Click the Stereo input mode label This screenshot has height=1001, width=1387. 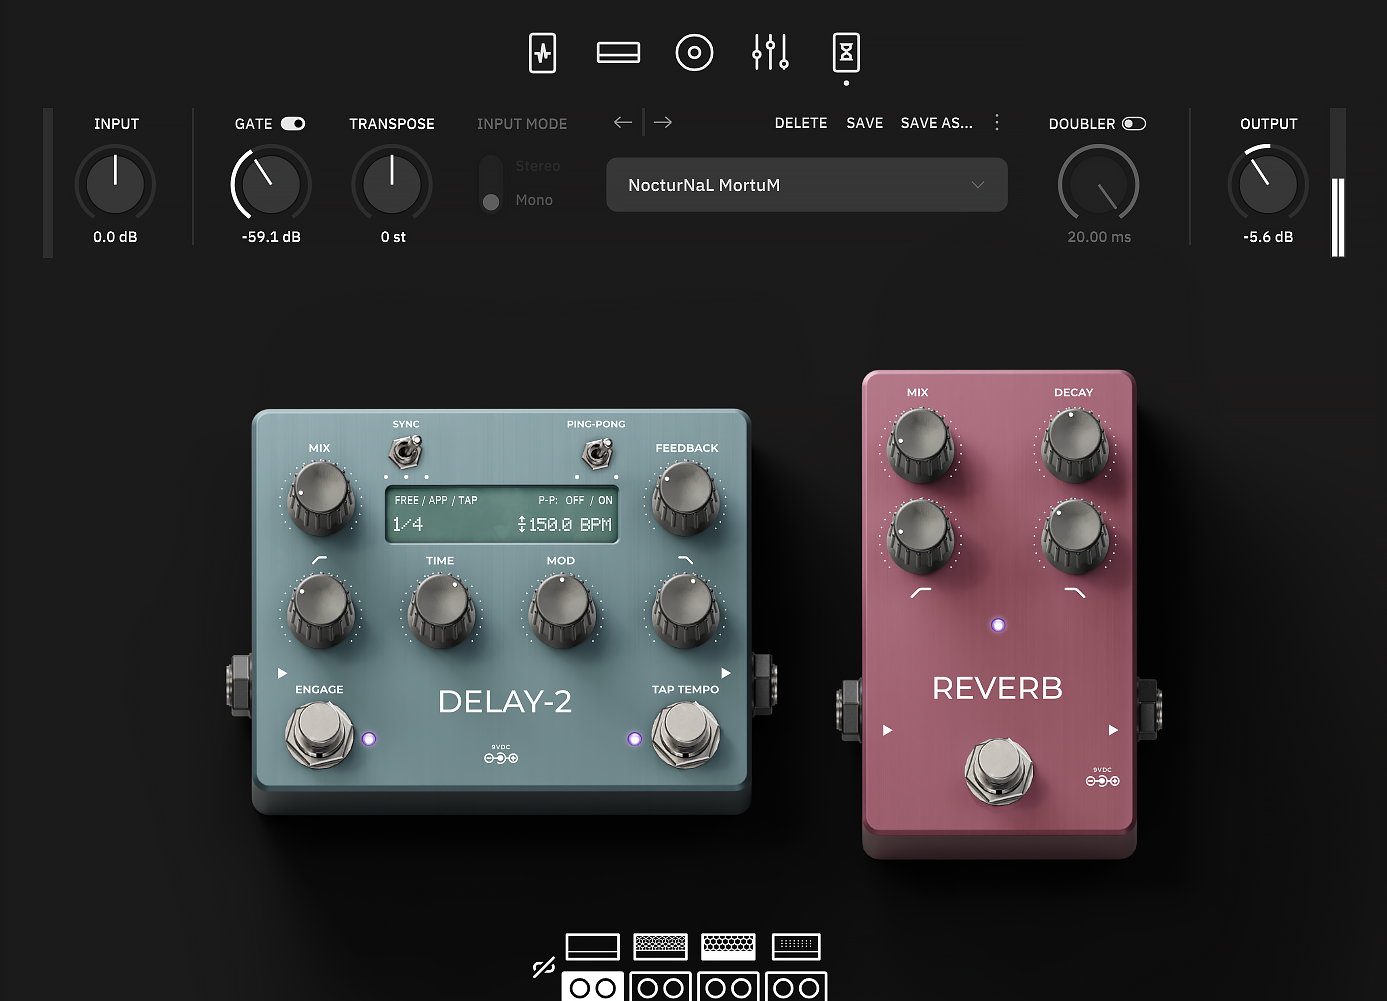(x=538, y=166)
